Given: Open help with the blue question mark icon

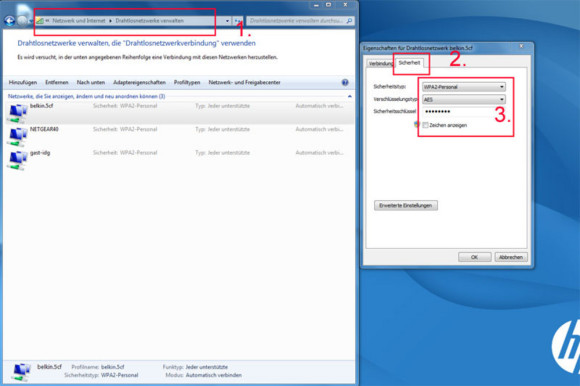Looking at the screenshot, I should click(x=345, y=82).
